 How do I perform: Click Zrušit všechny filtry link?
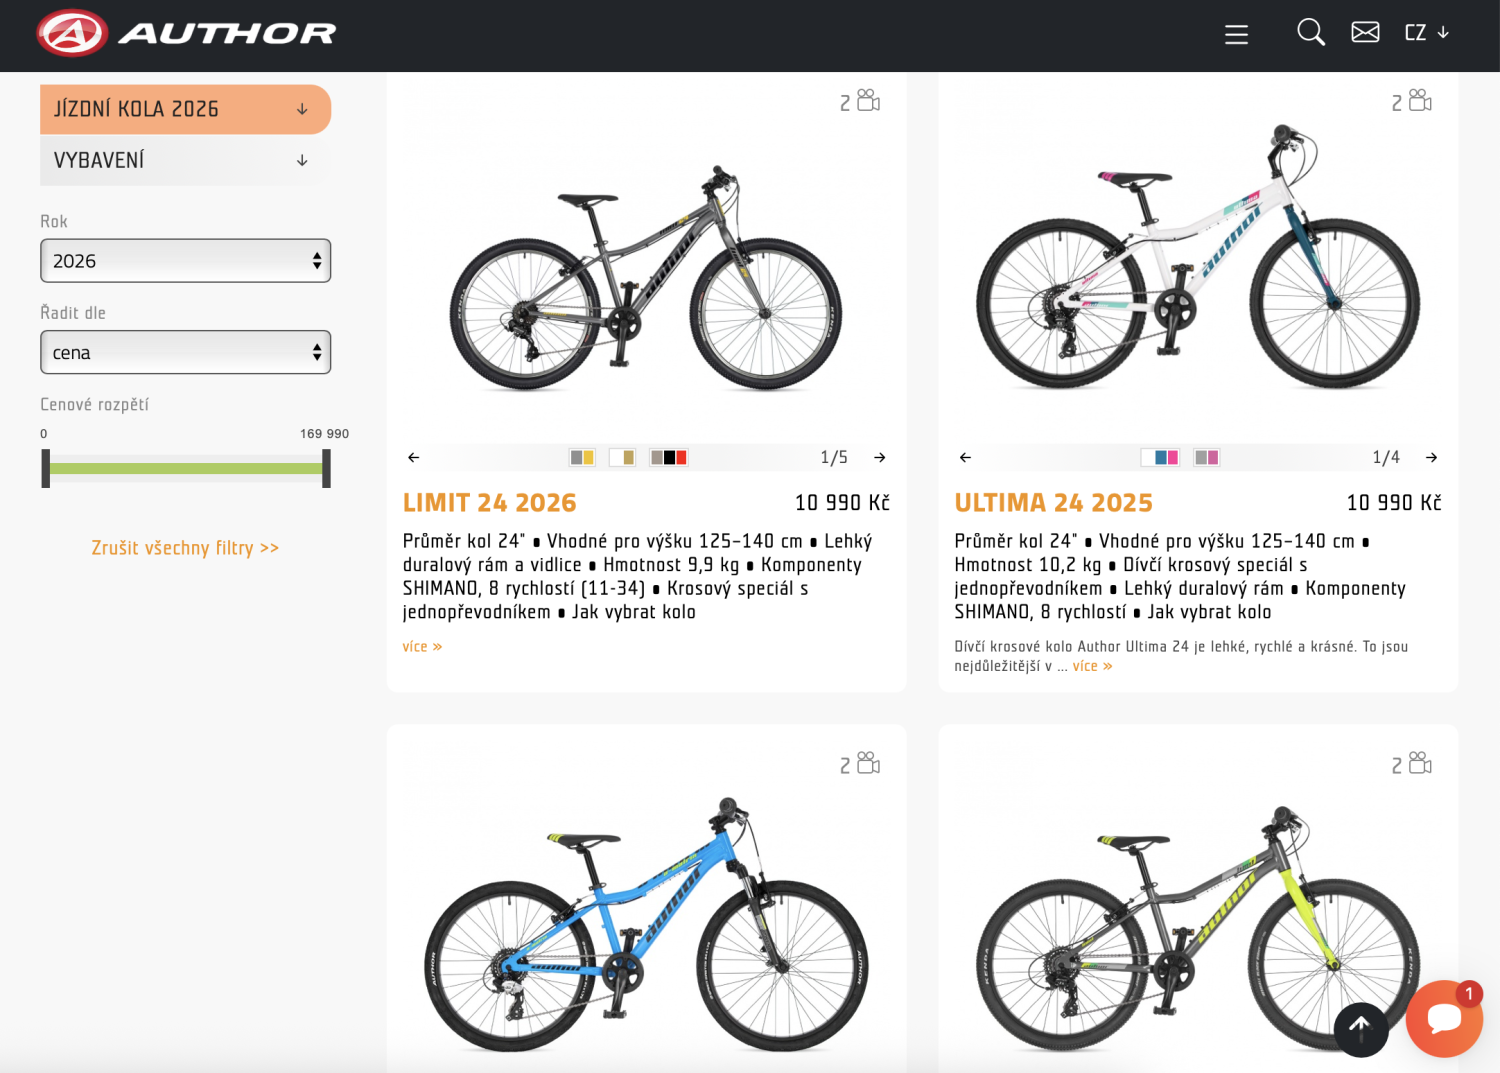(185, 548)
